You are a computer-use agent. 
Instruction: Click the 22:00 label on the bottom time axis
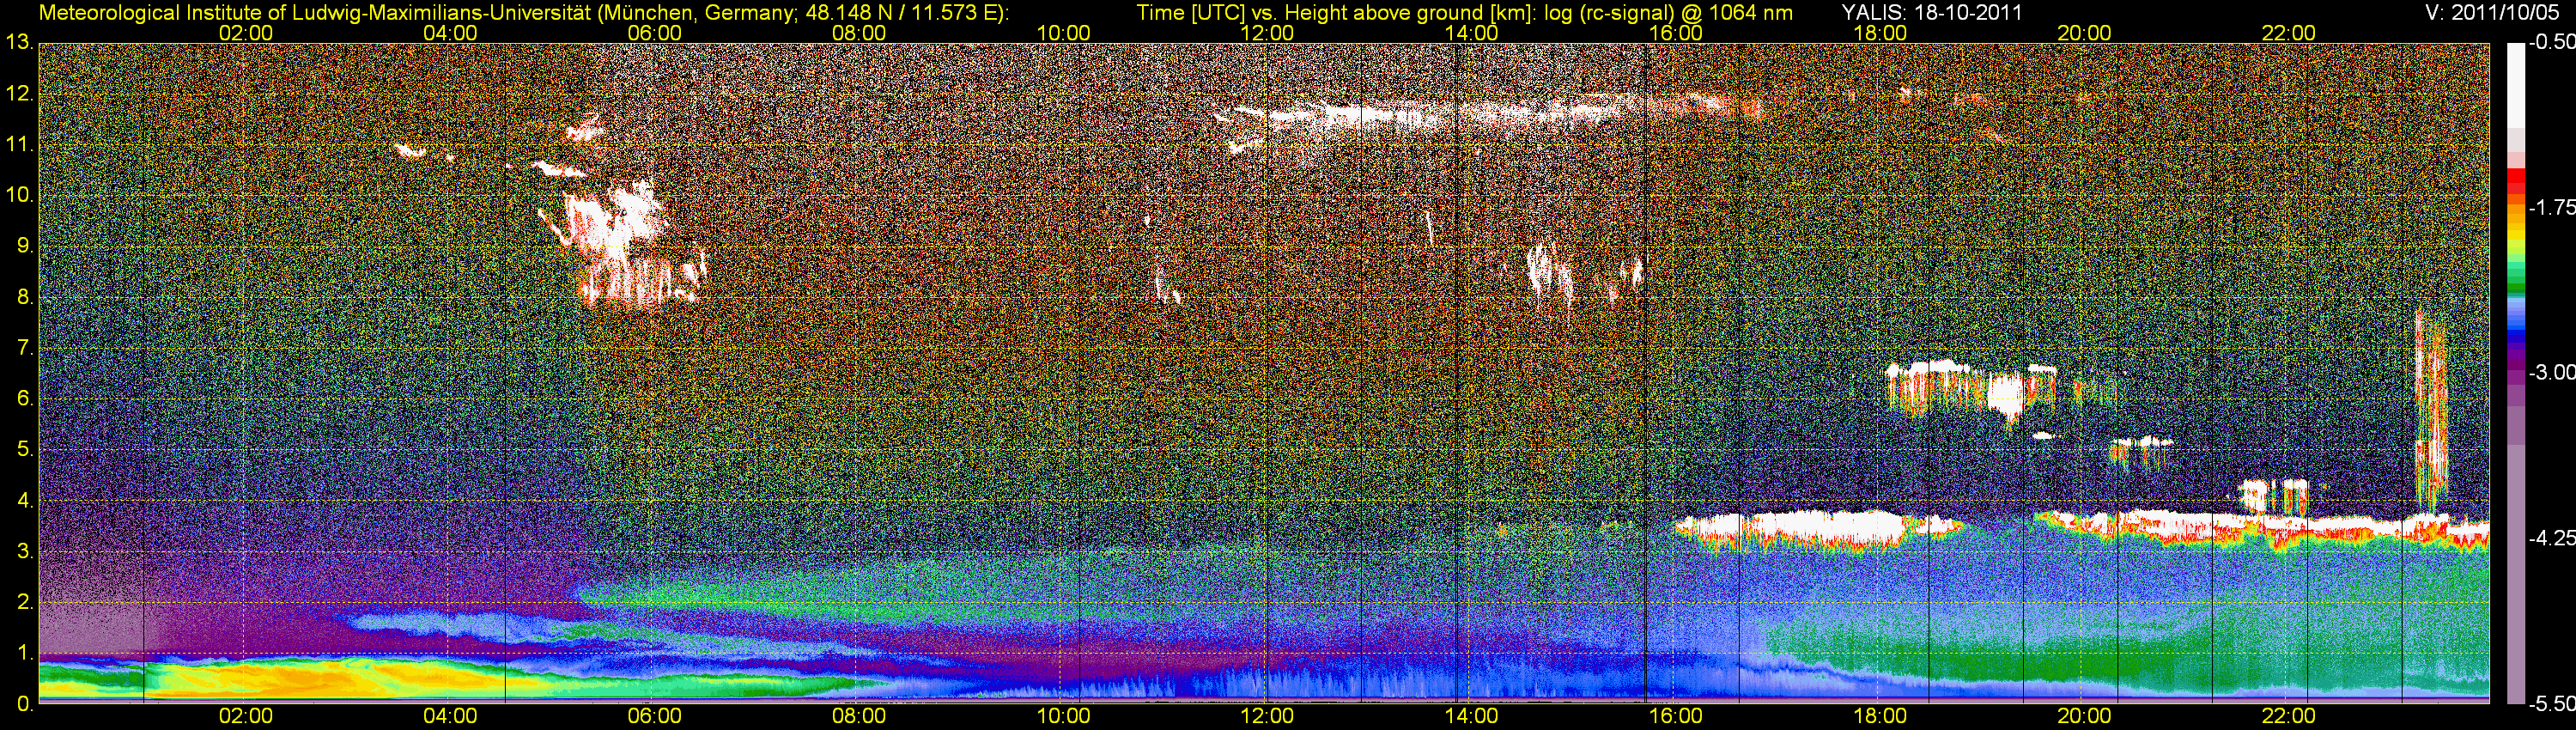2289,716
